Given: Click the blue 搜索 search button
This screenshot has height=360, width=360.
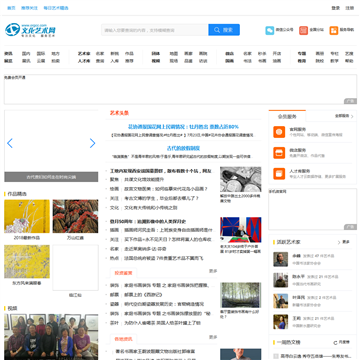Looking at the screenshot, I should (x=224, y=30).
